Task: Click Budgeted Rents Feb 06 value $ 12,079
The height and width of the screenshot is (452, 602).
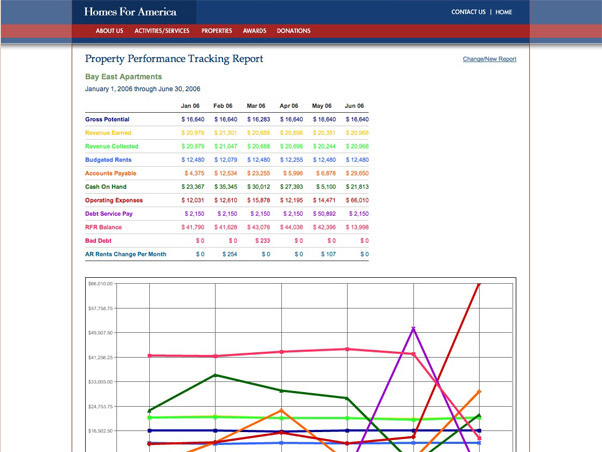Action: (225, 160)
